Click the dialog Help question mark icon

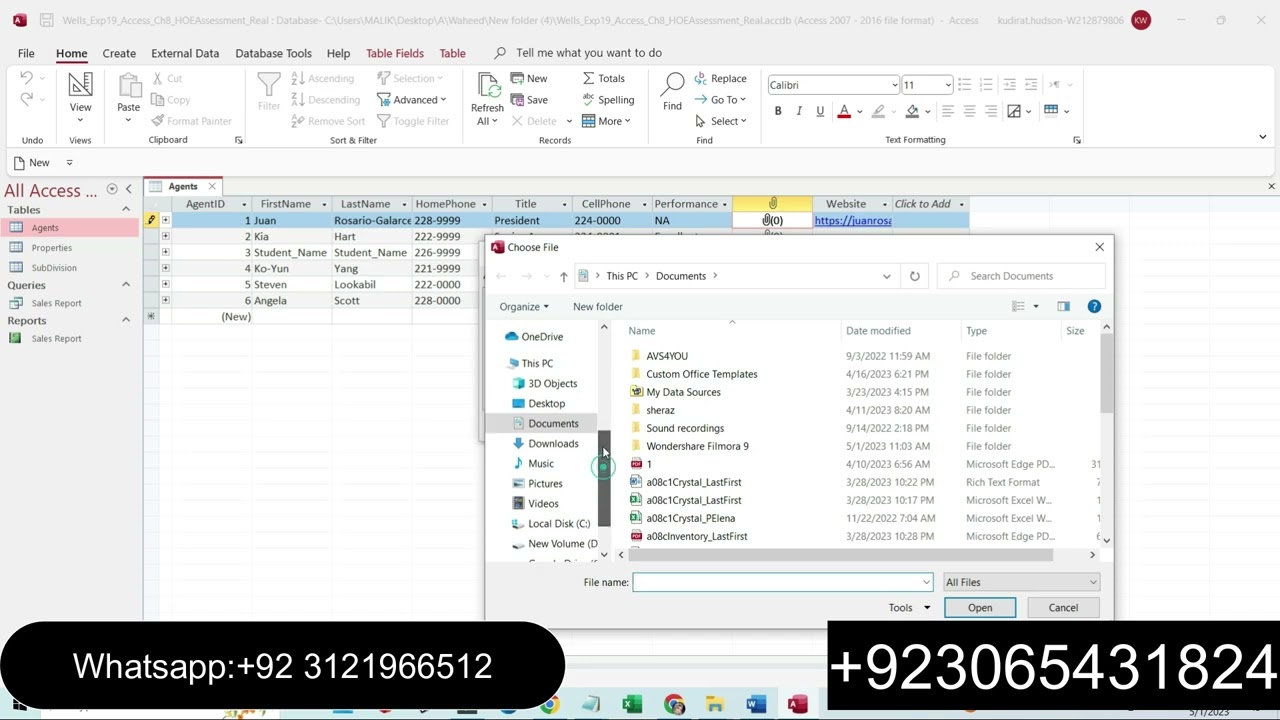(x=1094, y=306)
